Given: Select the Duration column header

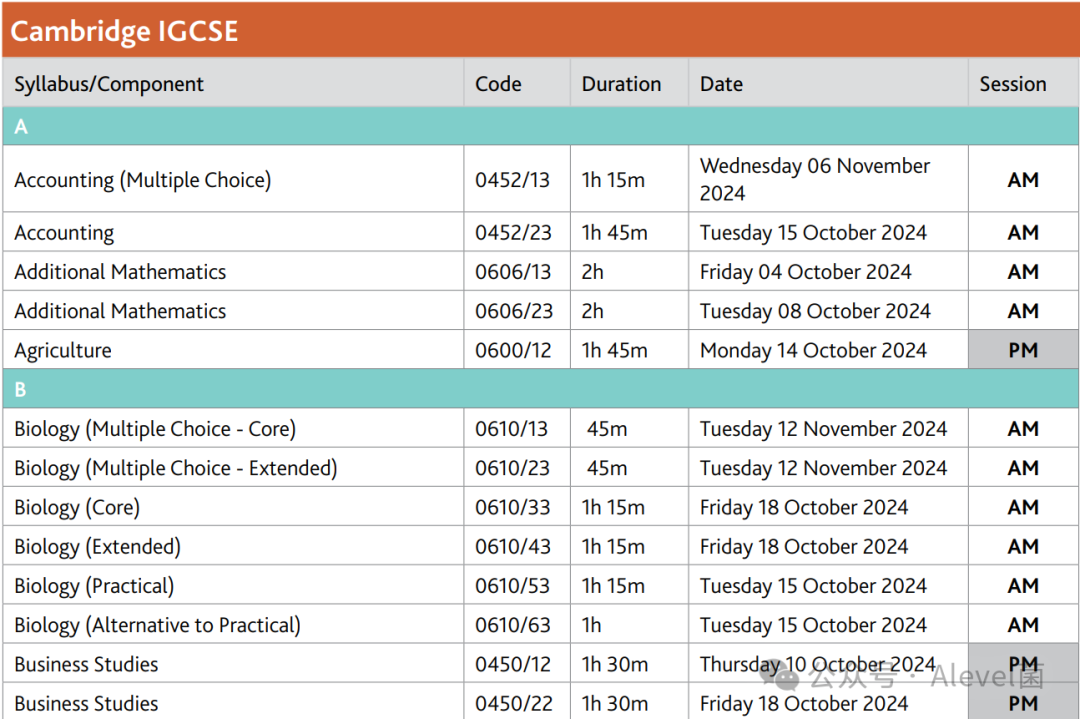Looking at the screenshot, I should pos(621,84).
